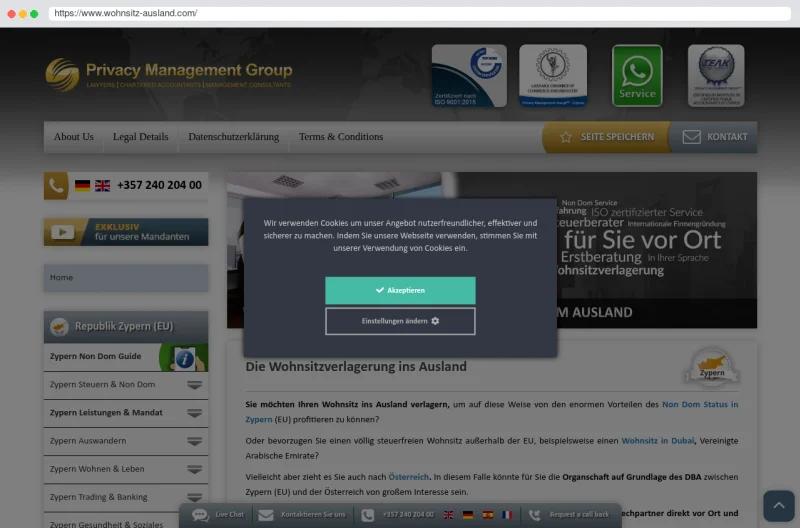The image size is (800, 528).
Task: Open the Larnaka Chamber of Commerce badge
Action: click(553, 76)
